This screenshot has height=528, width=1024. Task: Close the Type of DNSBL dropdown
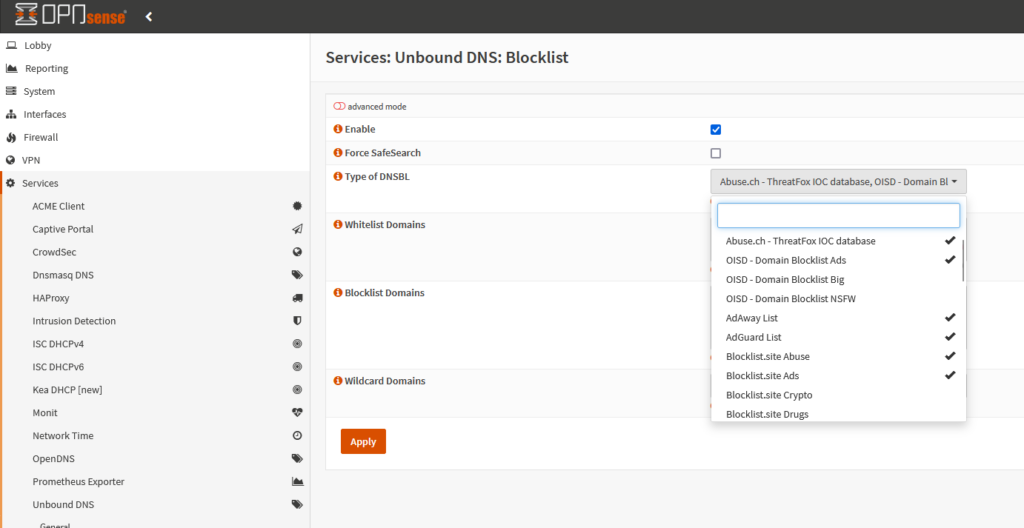[839, 182]
